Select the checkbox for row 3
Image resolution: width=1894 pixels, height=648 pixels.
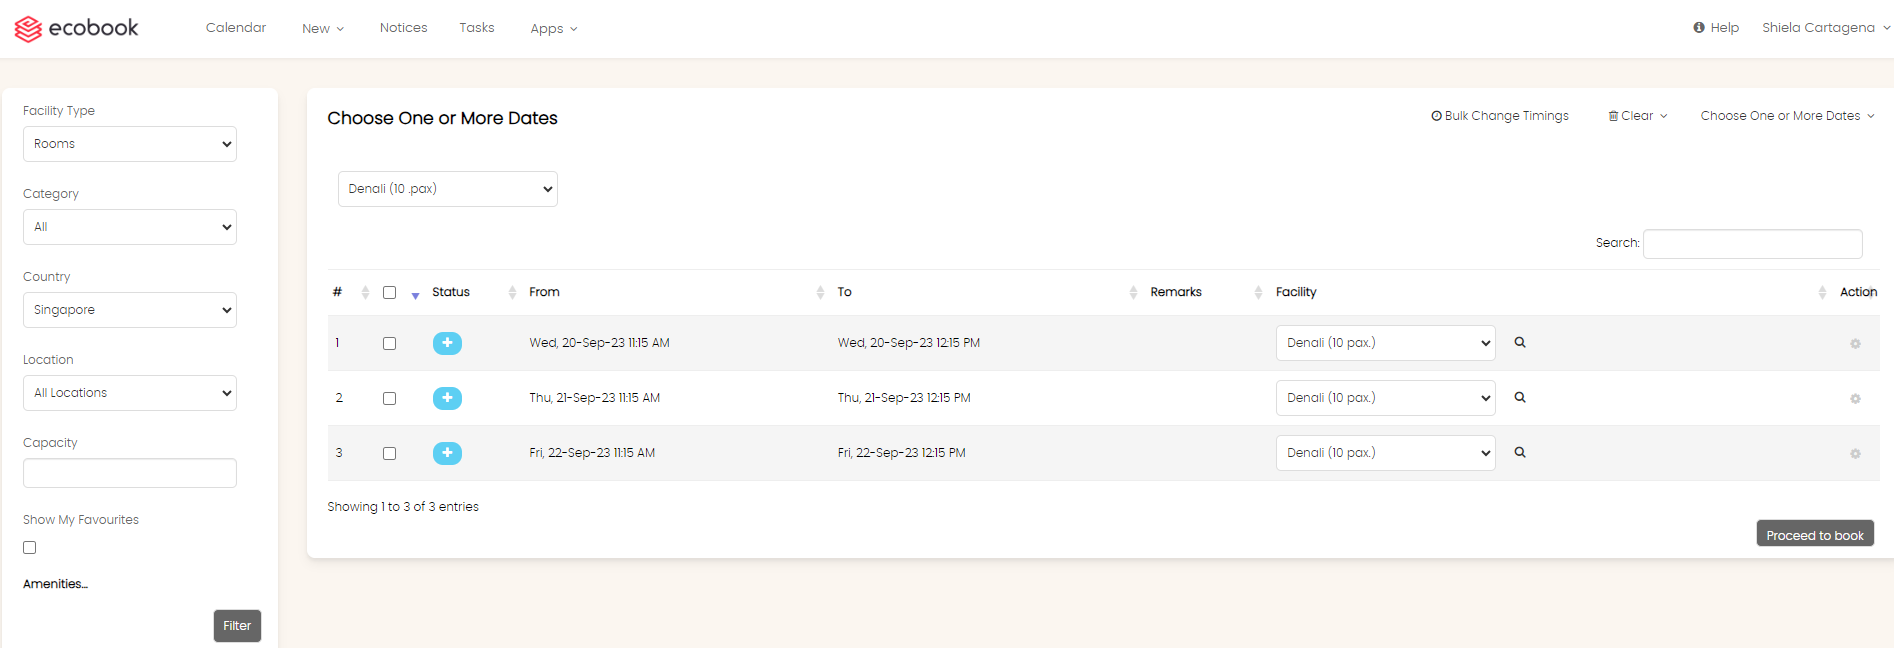389,453
